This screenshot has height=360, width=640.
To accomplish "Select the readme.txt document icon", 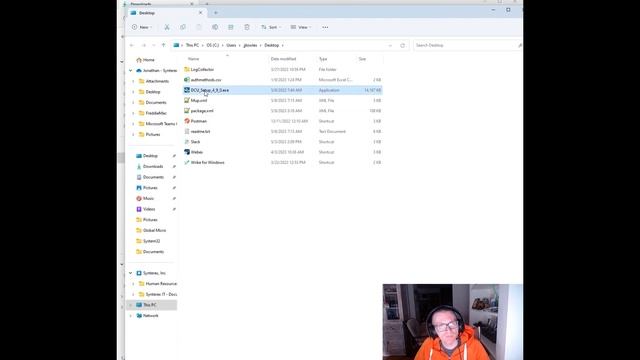I will [187, 131].
